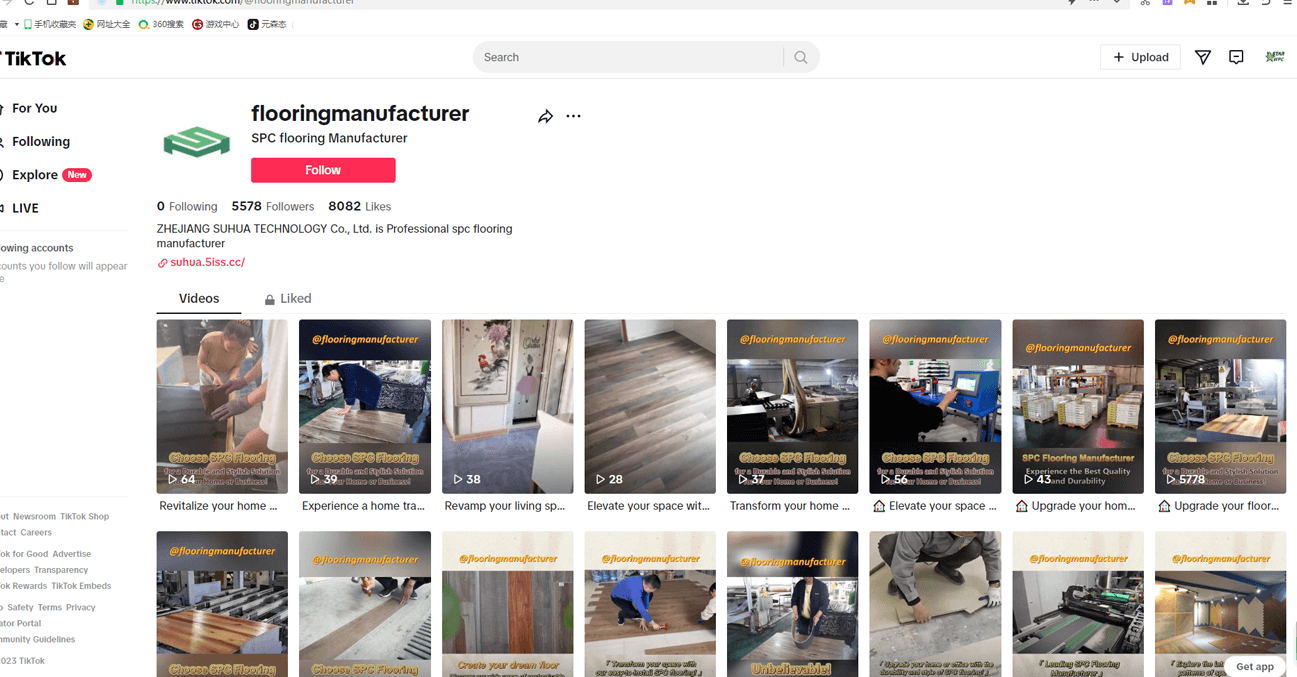Click the funnel-shaped icon beside Upload
The height and width of the screenshot is (677, 1297).
click(1203, 58)
